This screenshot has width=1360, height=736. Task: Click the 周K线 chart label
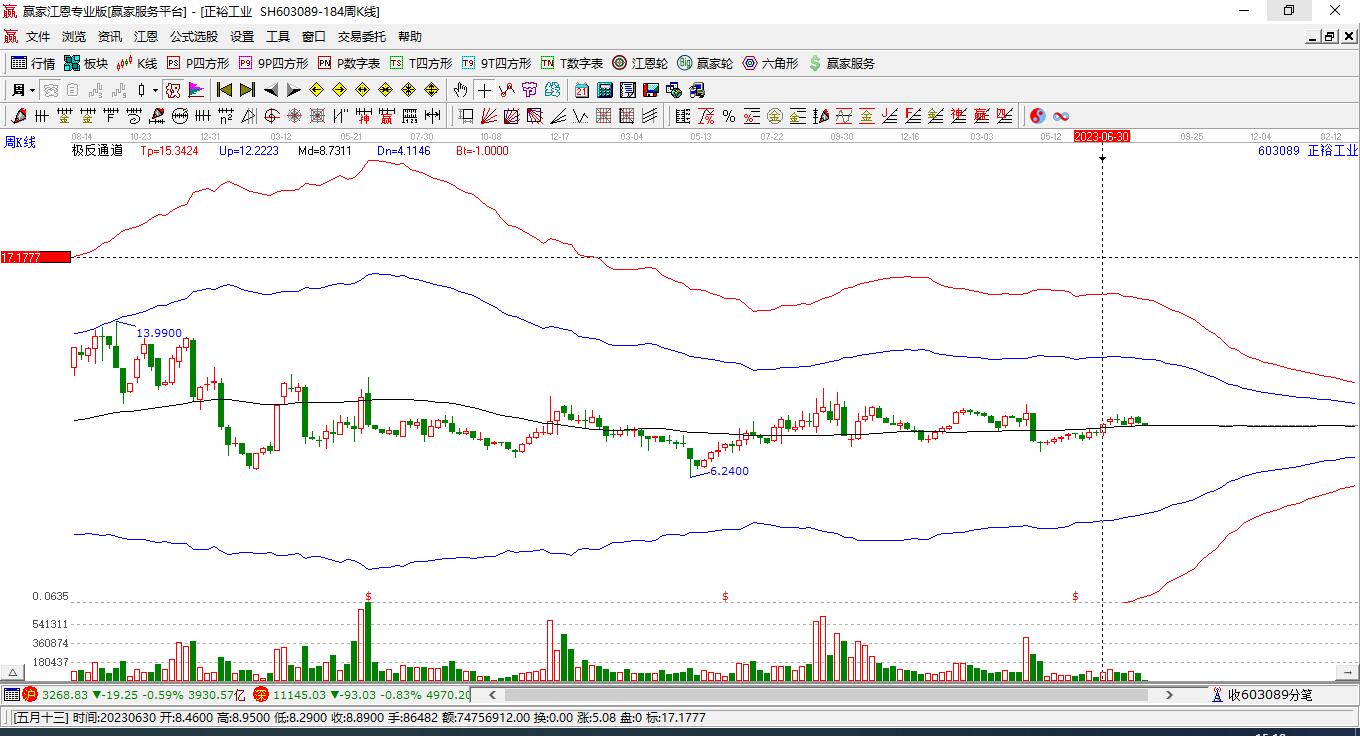(x=20, y=142)
